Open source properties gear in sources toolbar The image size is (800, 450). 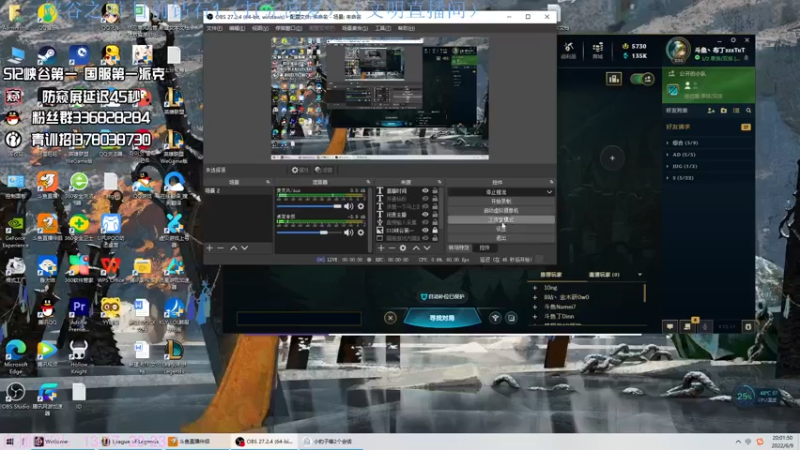tap(403, 248)
